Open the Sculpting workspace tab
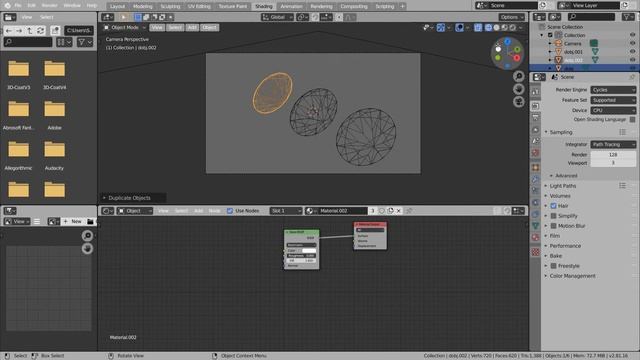The width and height of the screenshot is (640, 360). pyautogui.click(x=170, y=6)
